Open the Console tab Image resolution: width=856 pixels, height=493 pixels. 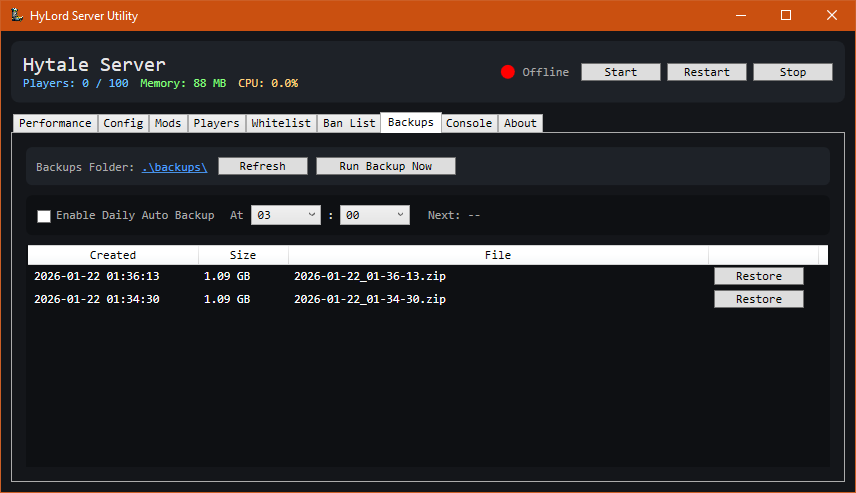[x=469, y=123]
